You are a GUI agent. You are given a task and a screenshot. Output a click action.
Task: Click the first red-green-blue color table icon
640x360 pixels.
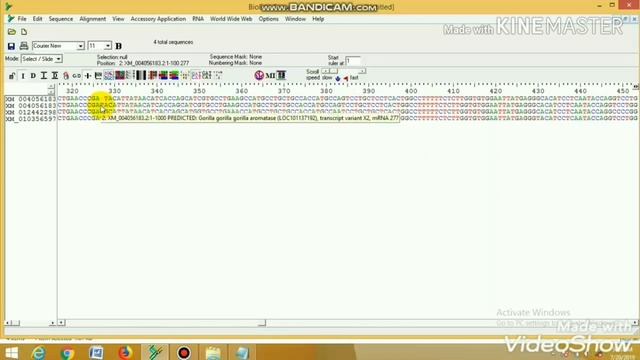pyautogui.click(x=163, y=76)
